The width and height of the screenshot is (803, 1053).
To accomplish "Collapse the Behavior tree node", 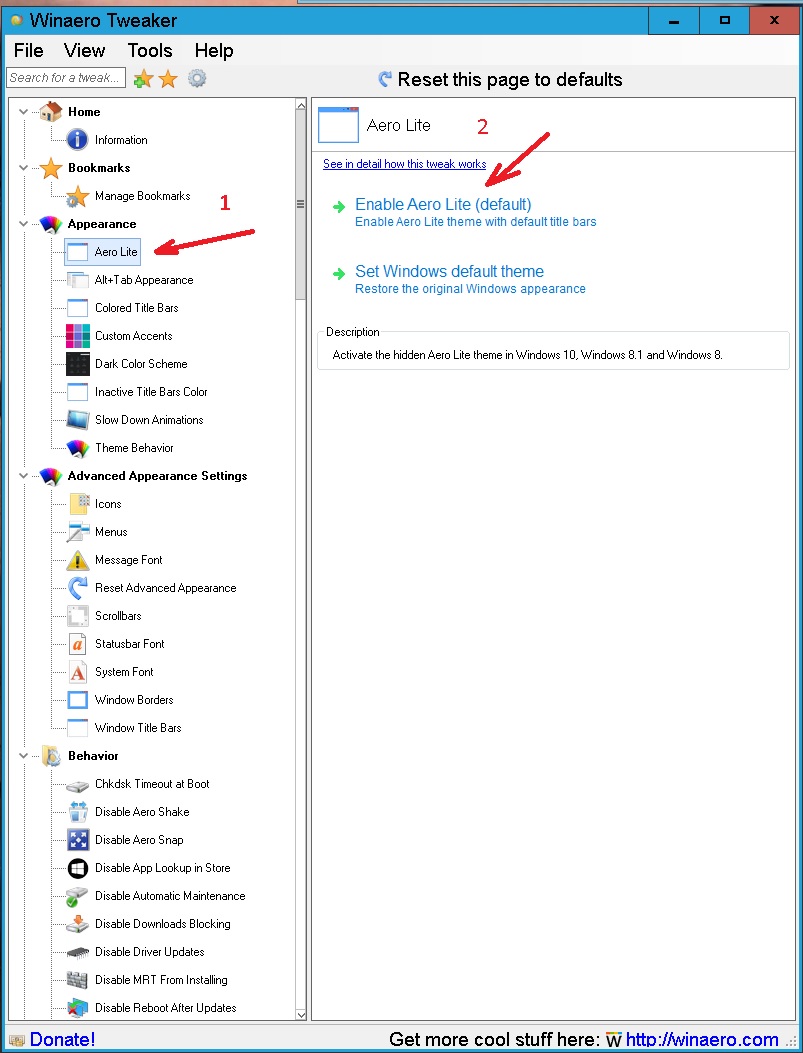I will [x=23, y=756].
